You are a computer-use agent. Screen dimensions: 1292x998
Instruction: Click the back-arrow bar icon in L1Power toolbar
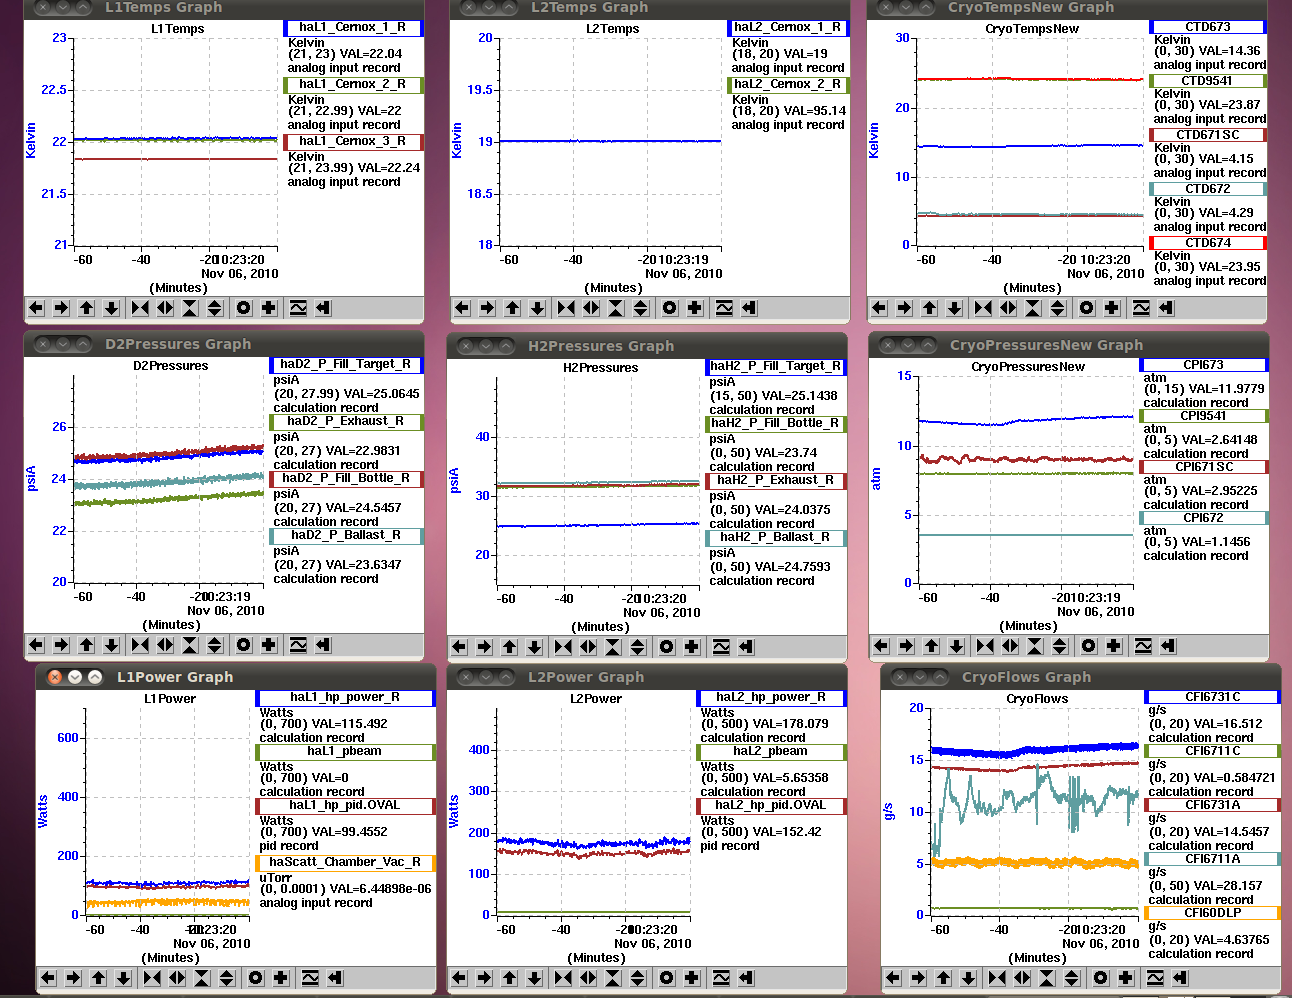click(335, 977)
